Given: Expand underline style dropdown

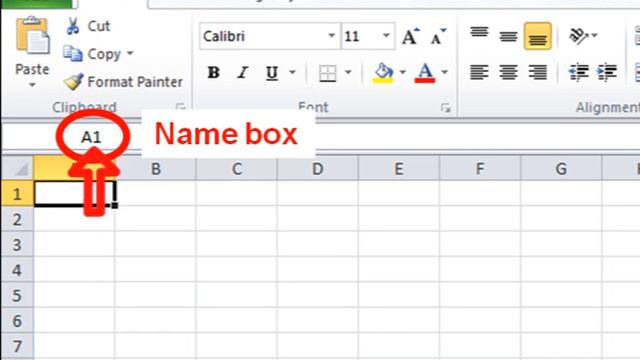Looking at the screenshot, I should (x=292, y=73).
